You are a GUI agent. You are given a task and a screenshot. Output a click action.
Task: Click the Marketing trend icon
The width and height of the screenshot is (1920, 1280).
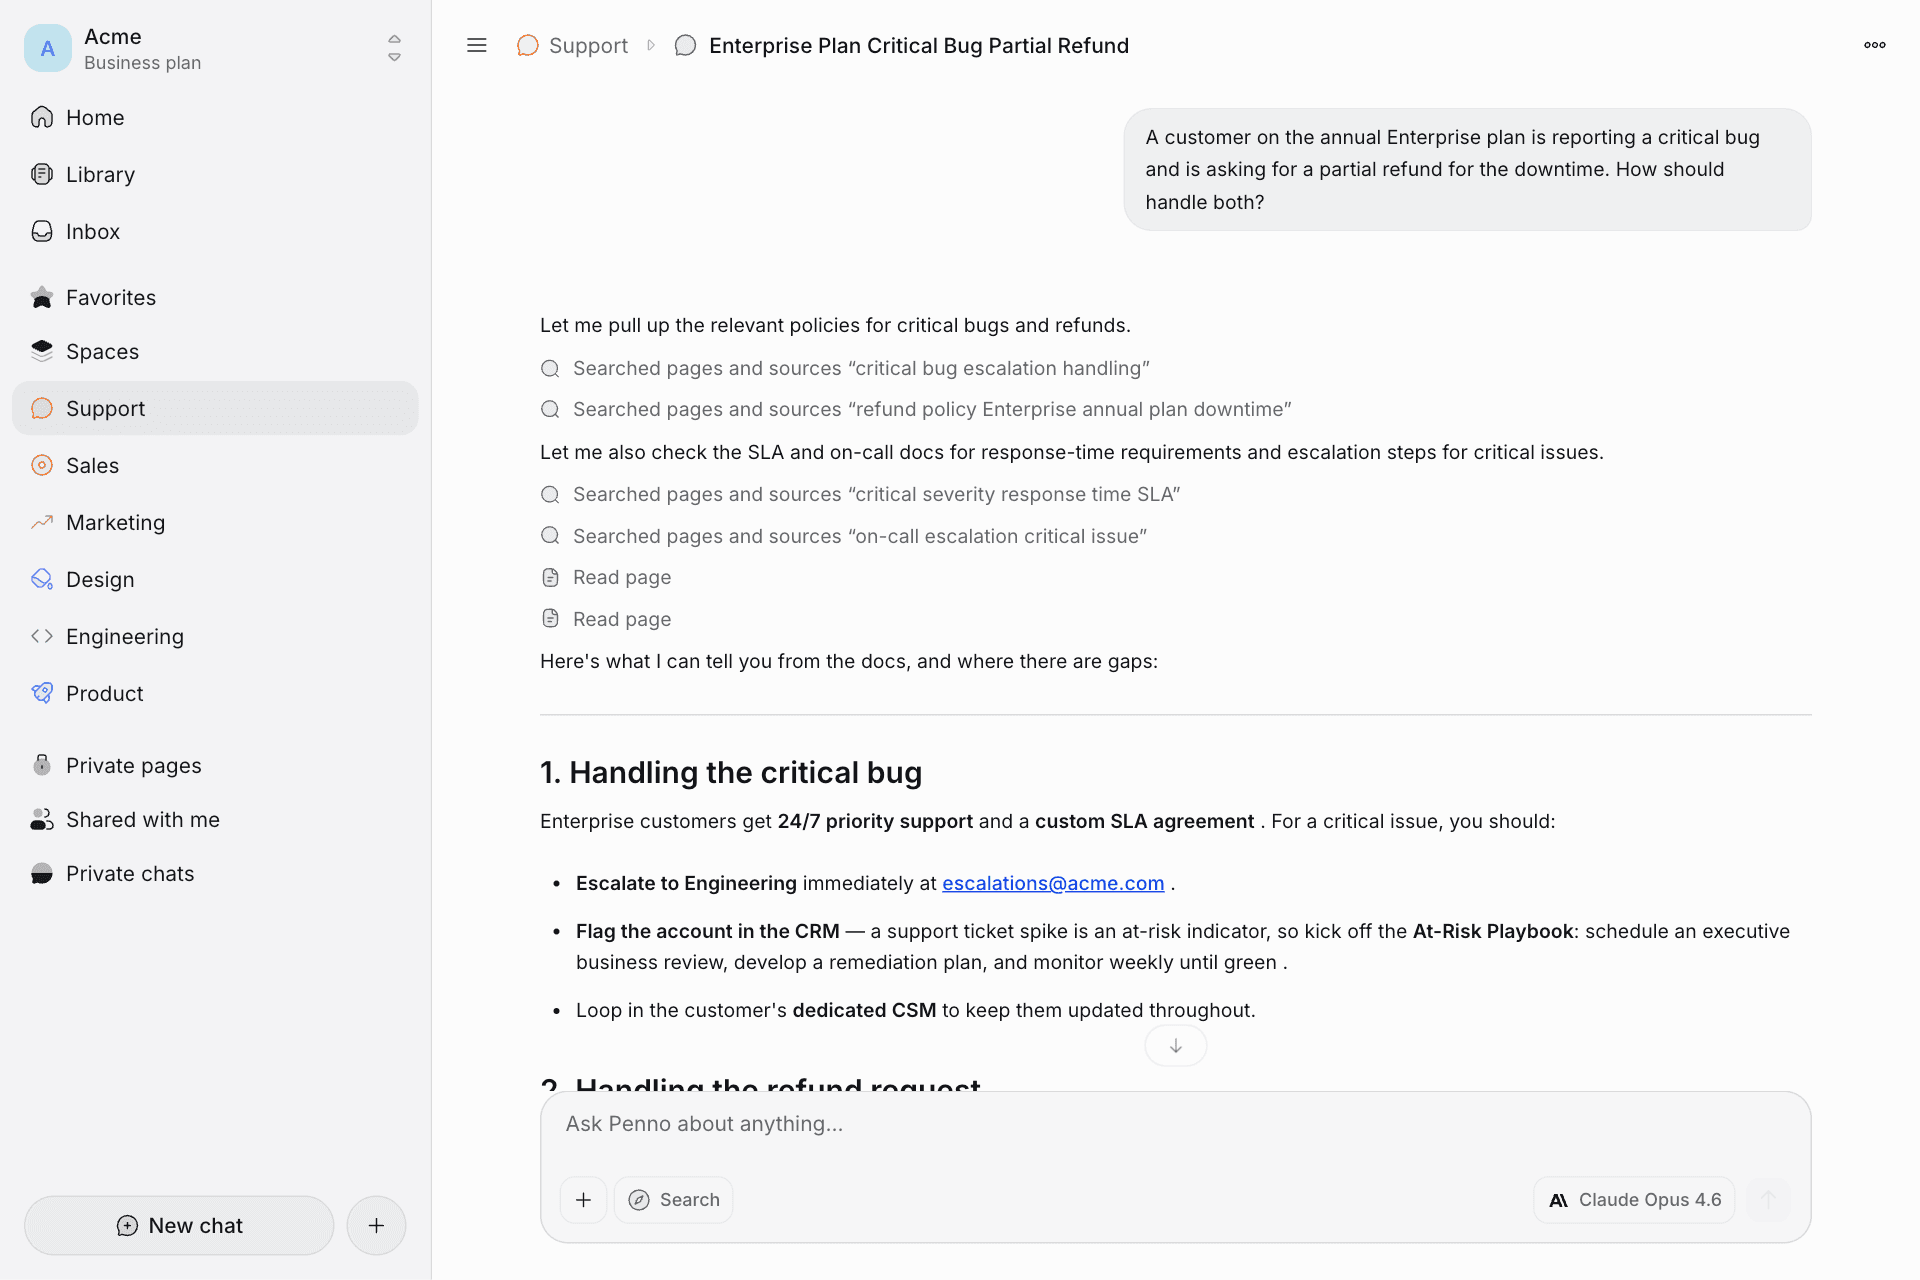[x=42, y=522]
